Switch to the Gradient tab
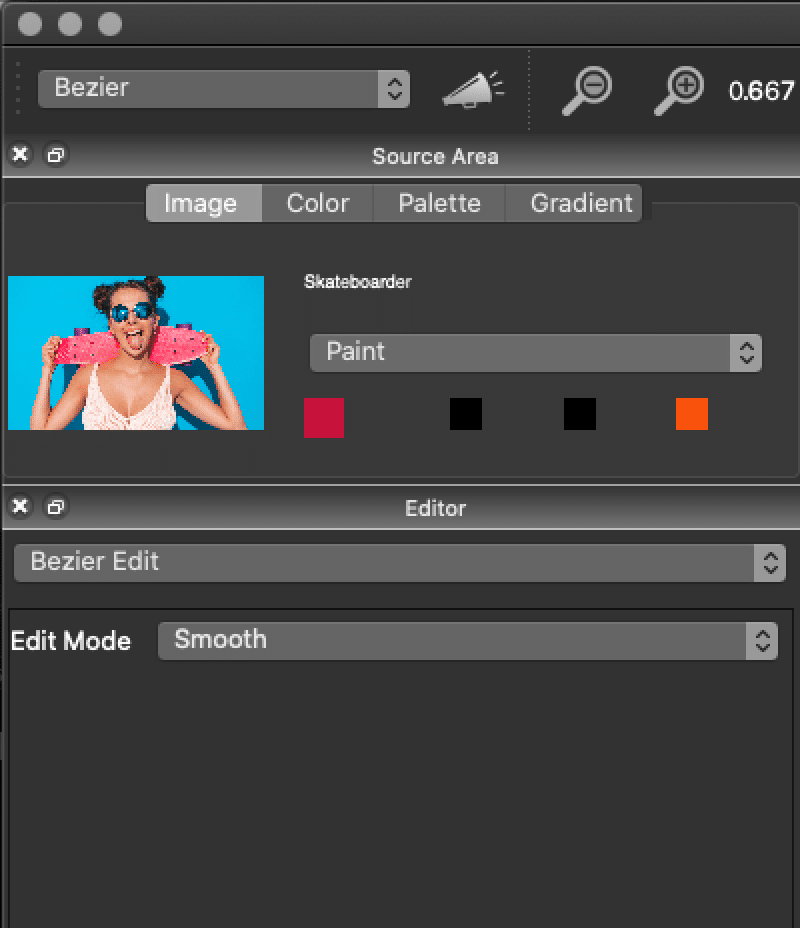800x928 pixels. 574,203
